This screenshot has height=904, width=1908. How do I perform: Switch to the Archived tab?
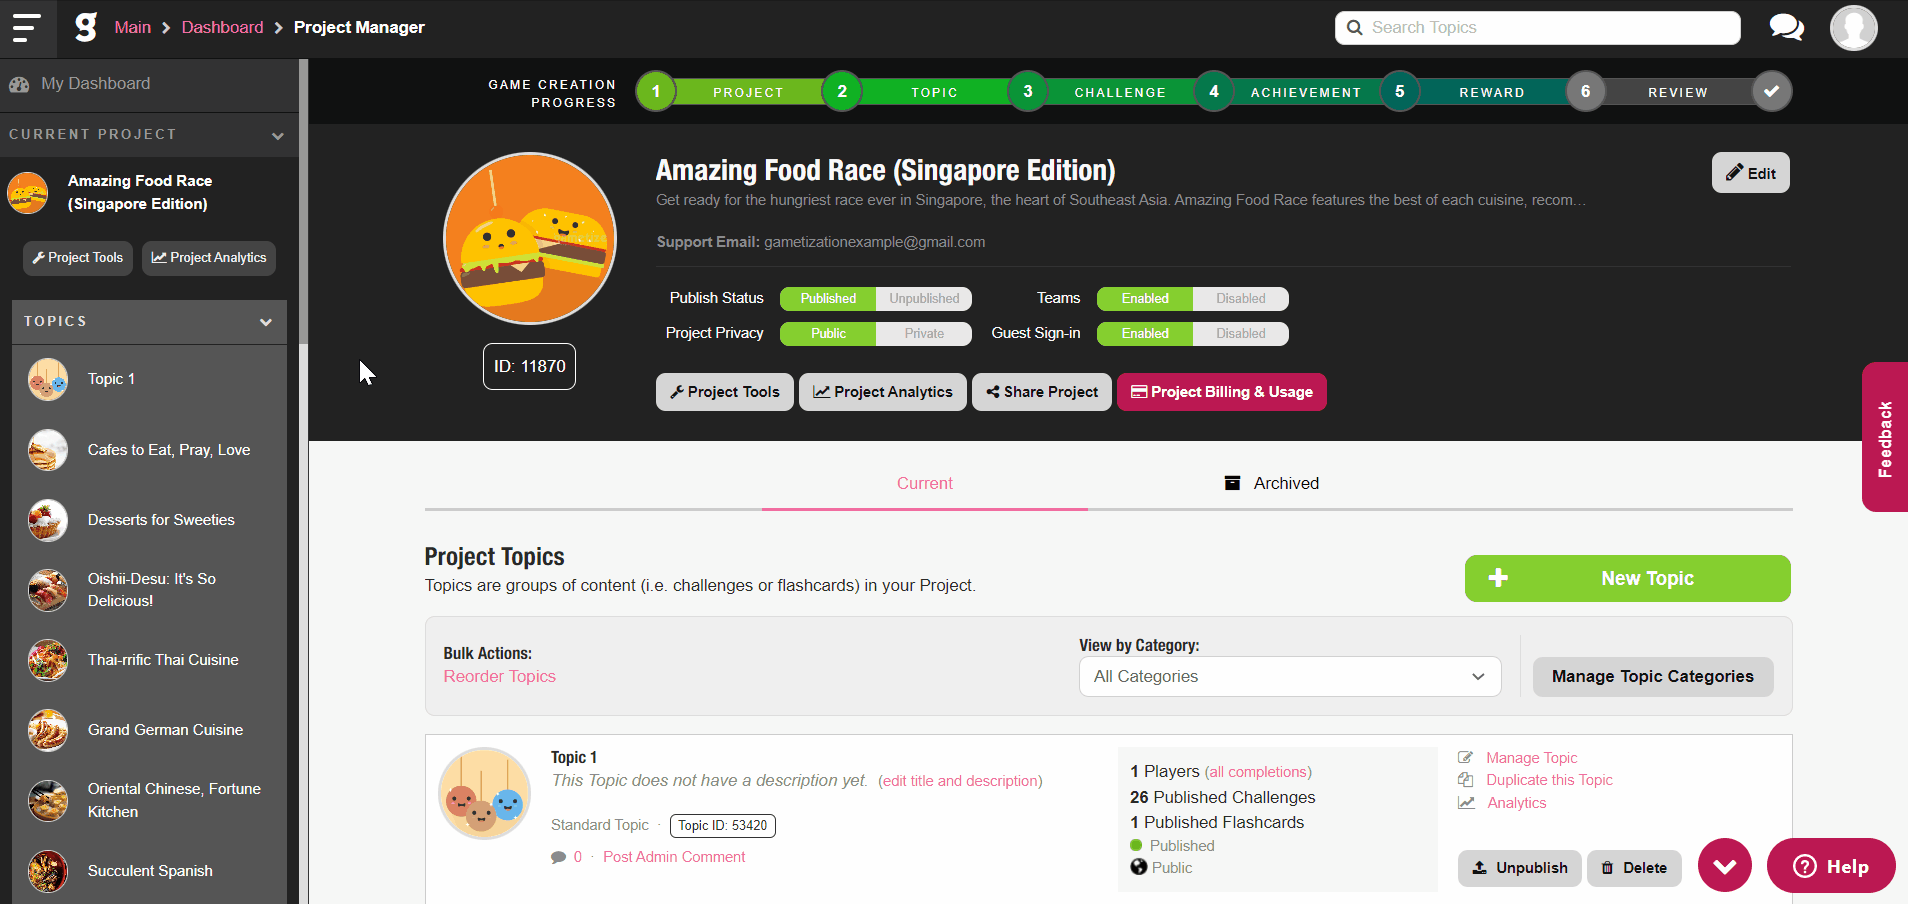click(x=1272, y=483)
